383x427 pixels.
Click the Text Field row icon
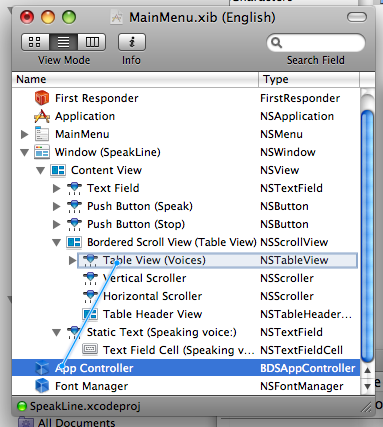tap(74, 188)
